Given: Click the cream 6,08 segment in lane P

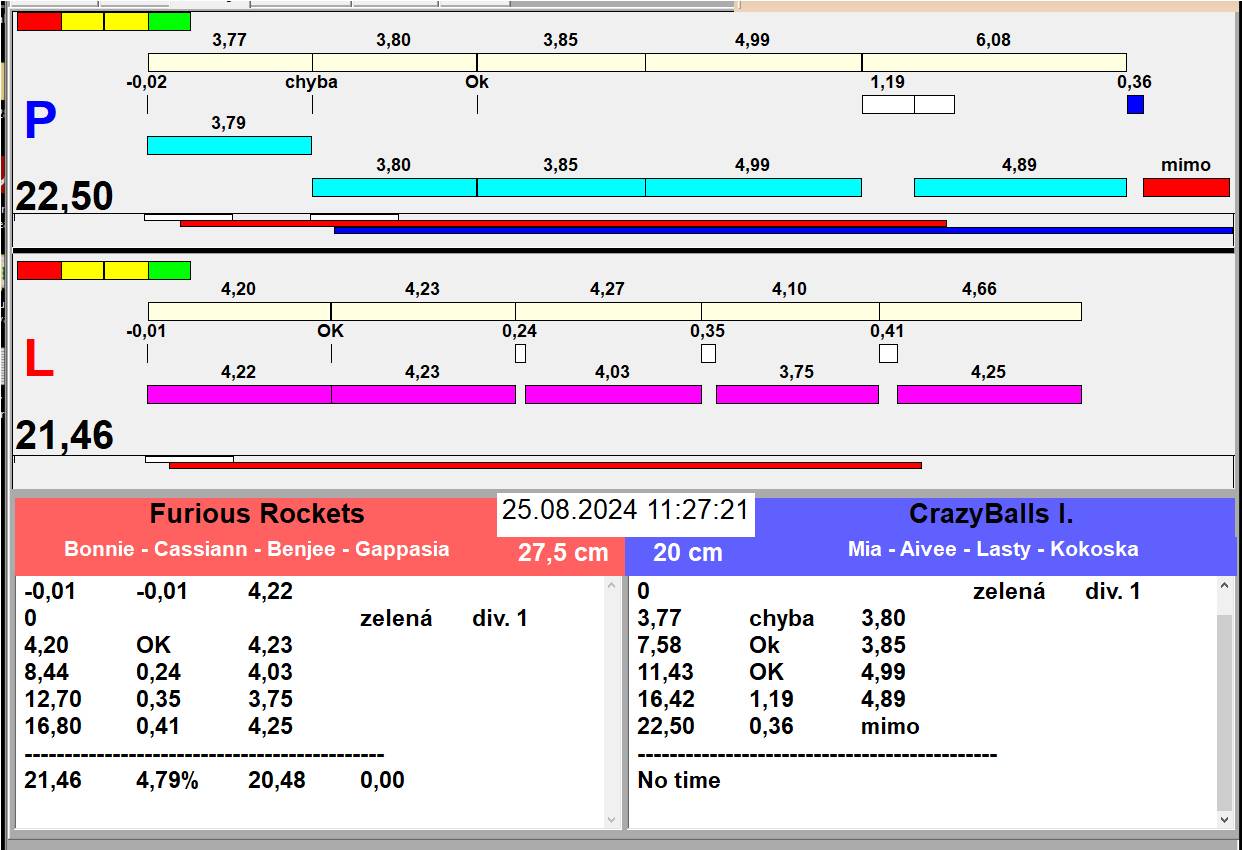Looking at the screenshot, I should (x=994, y=62).
